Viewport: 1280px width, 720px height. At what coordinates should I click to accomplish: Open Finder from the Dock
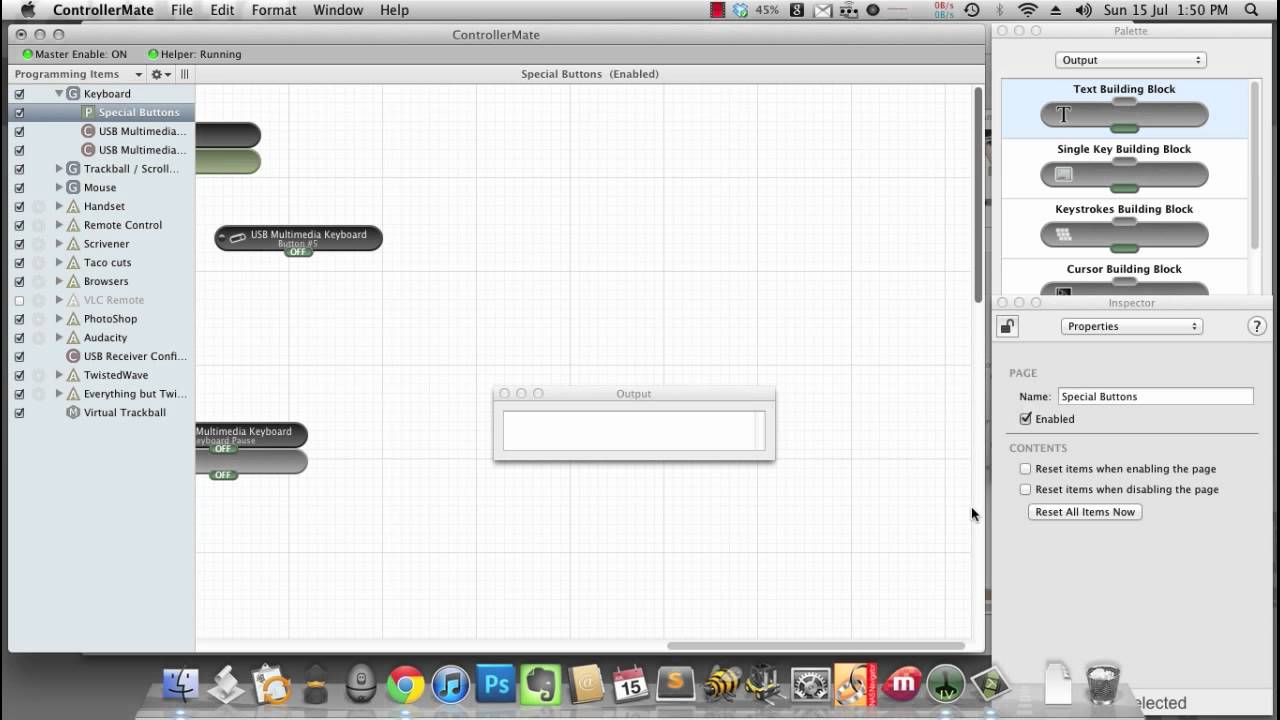click(x=181, y=685)
